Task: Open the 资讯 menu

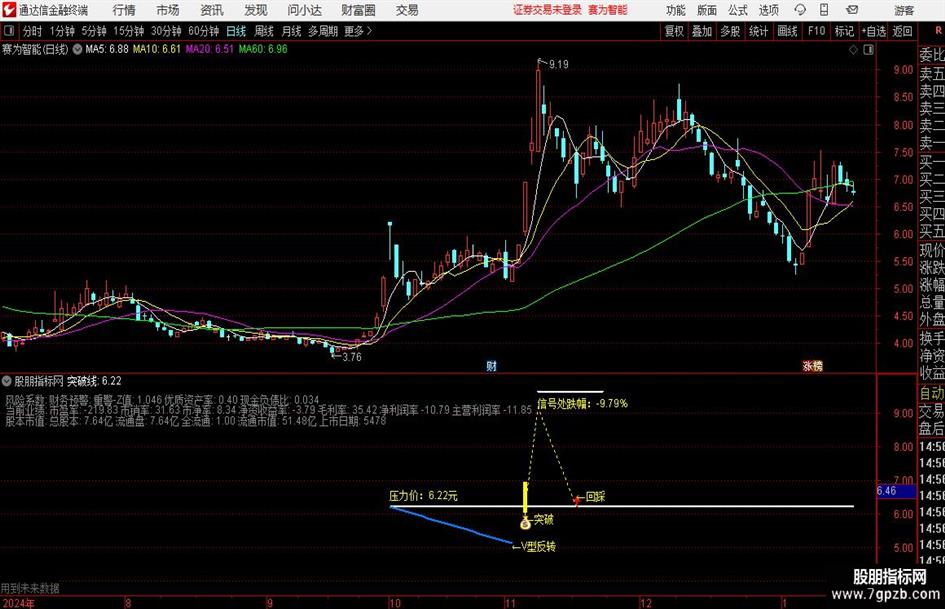Action: pos(212,10)
